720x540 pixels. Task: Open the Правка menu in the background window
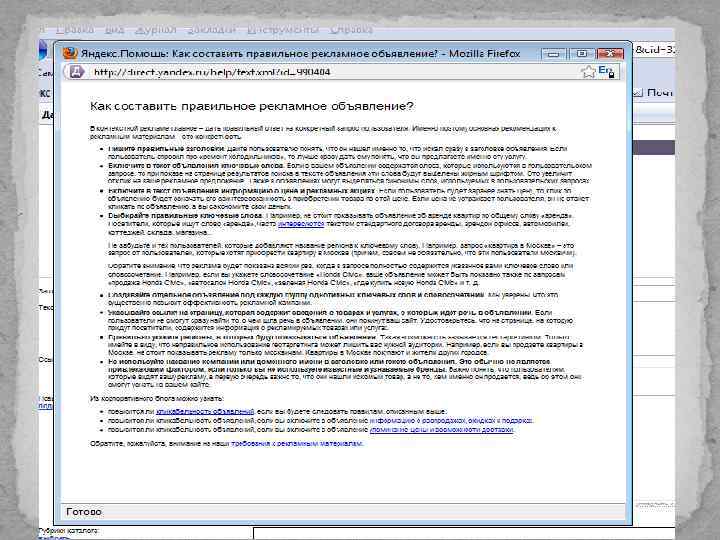point(75,30)
